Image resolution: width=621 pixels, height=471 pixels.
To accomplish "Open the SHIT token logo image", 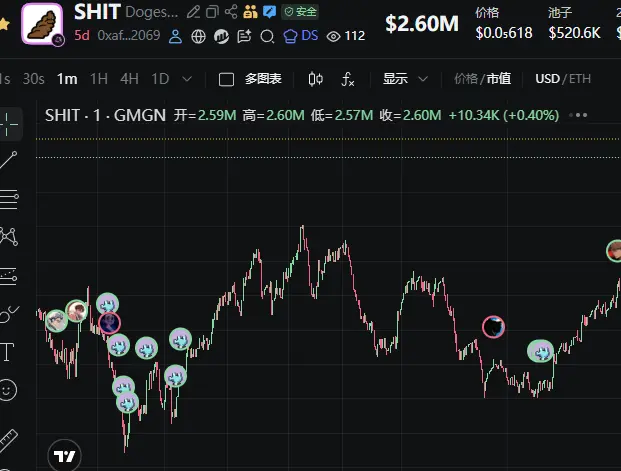I will 42,24.
